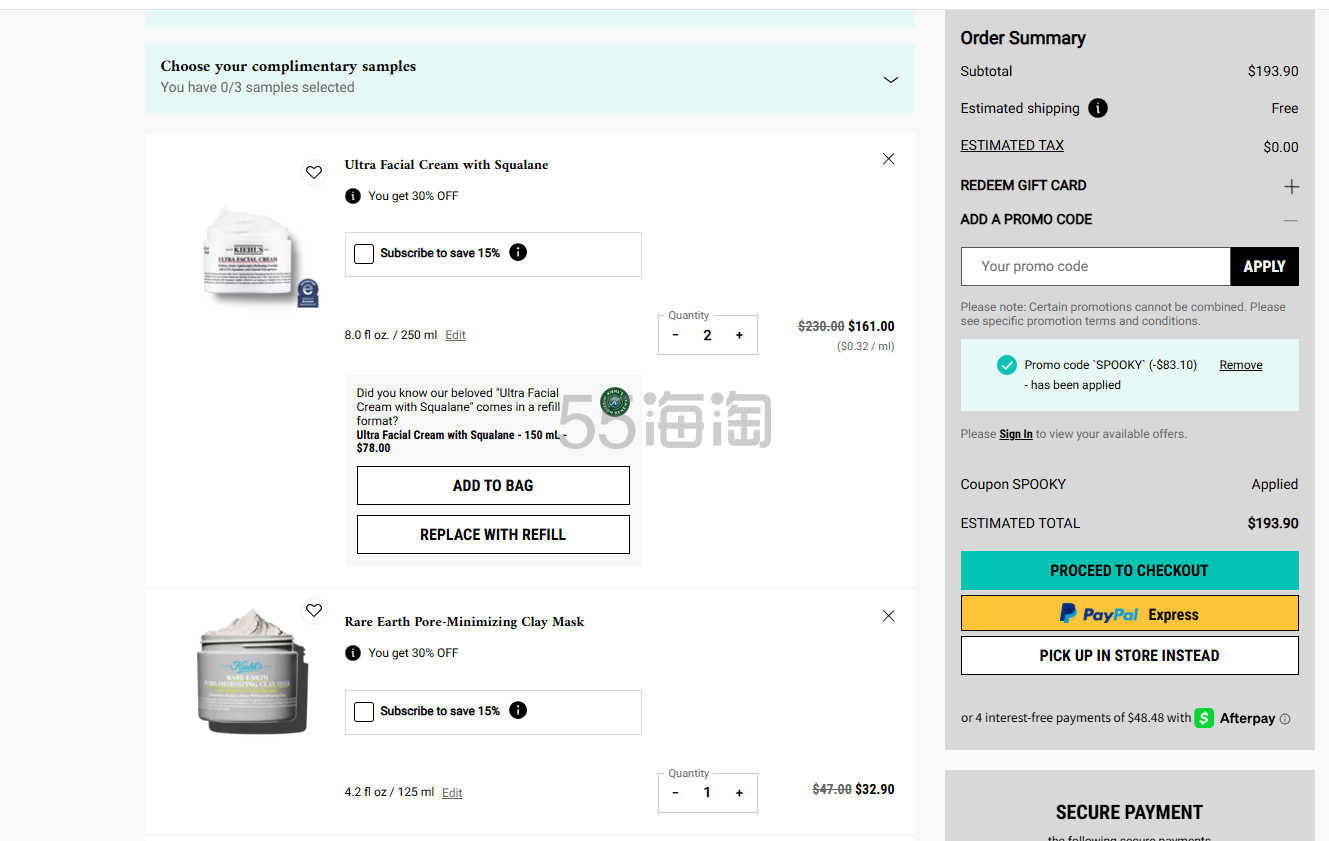Open Rare Earth Pore-Minimizing Clay Mask title
1329x841 pixels.
[x=464, y=622]
